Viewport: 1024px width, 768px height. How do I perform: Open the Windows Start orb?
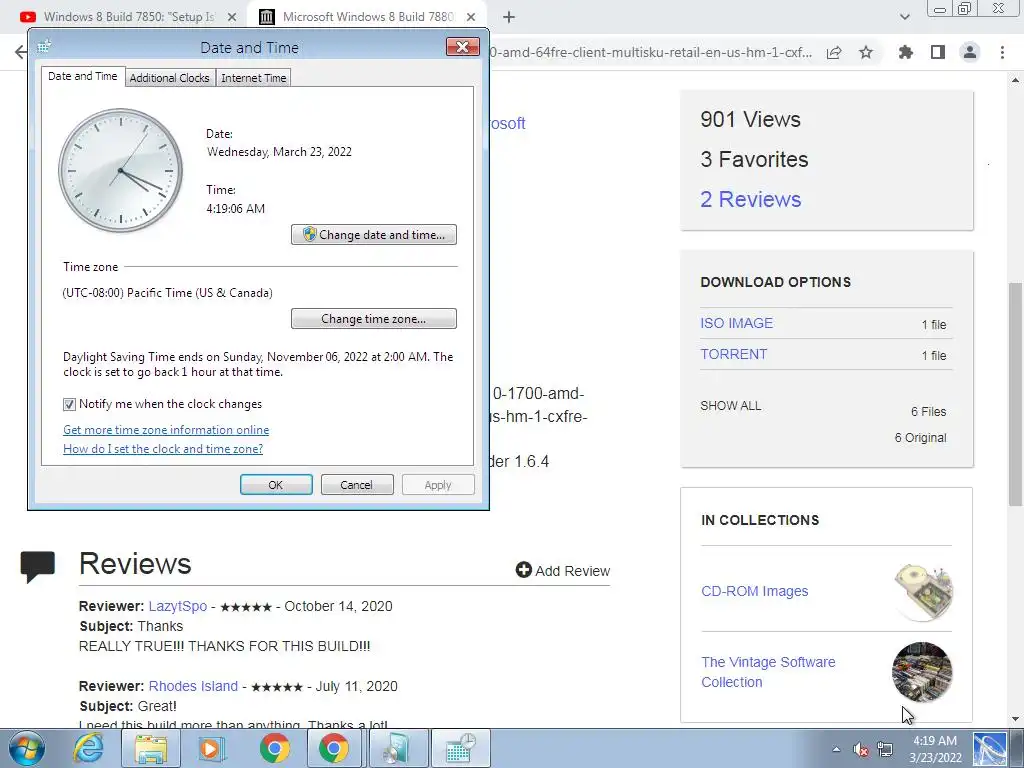[x=26, y=748]
